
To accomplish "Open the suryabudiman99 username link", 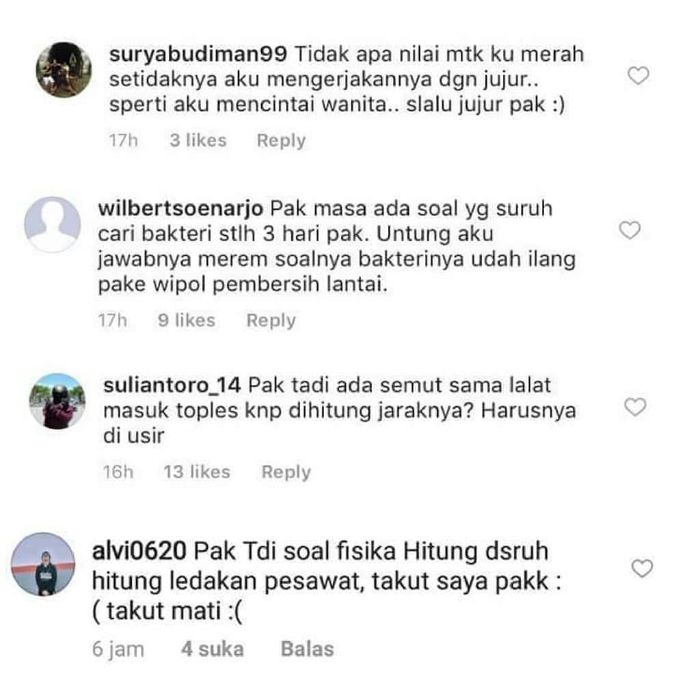I will coord(198,54).
